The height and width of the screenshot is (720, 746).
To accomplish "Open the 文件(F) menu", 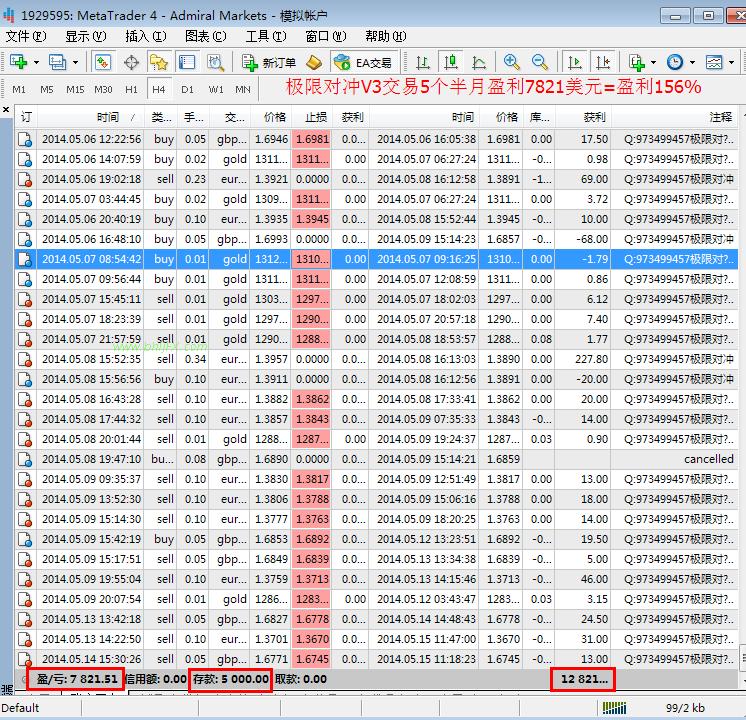I will pos(26,36).
